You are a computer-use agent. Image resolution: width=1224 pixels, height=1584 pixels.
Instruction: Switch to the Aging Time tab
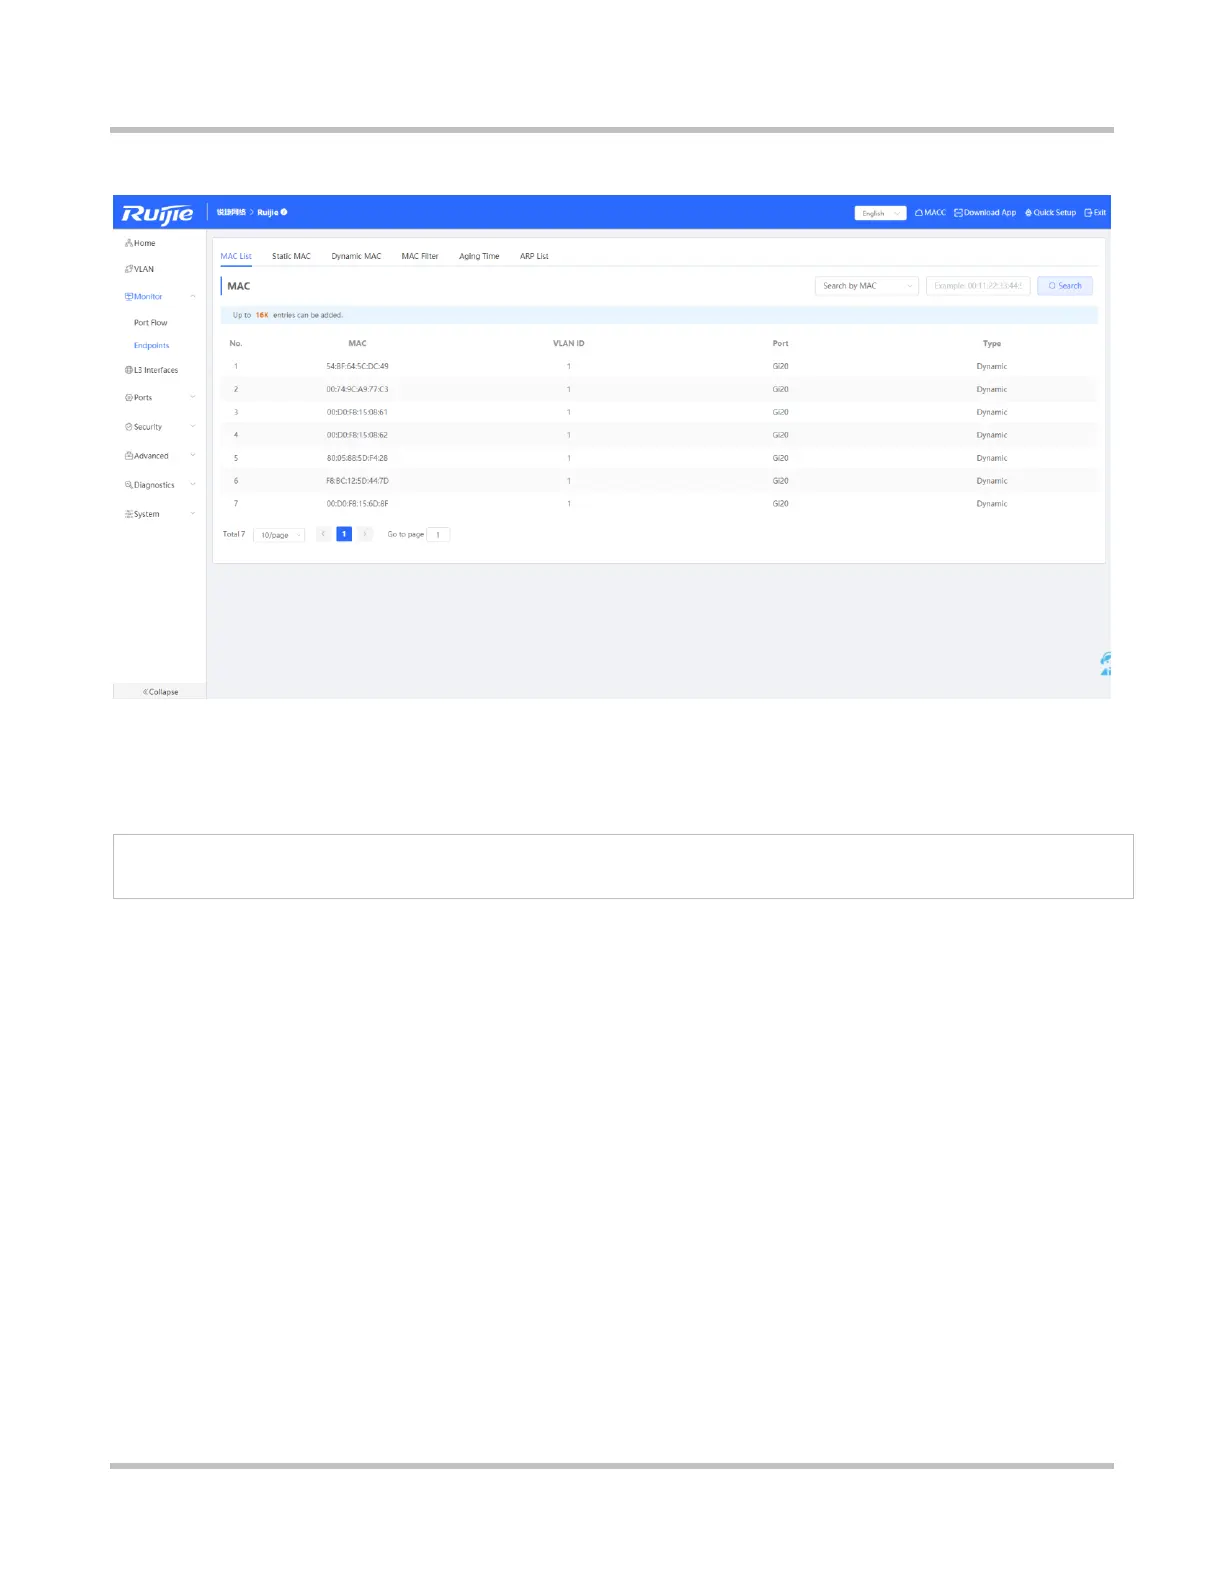[x=479, y=257]
